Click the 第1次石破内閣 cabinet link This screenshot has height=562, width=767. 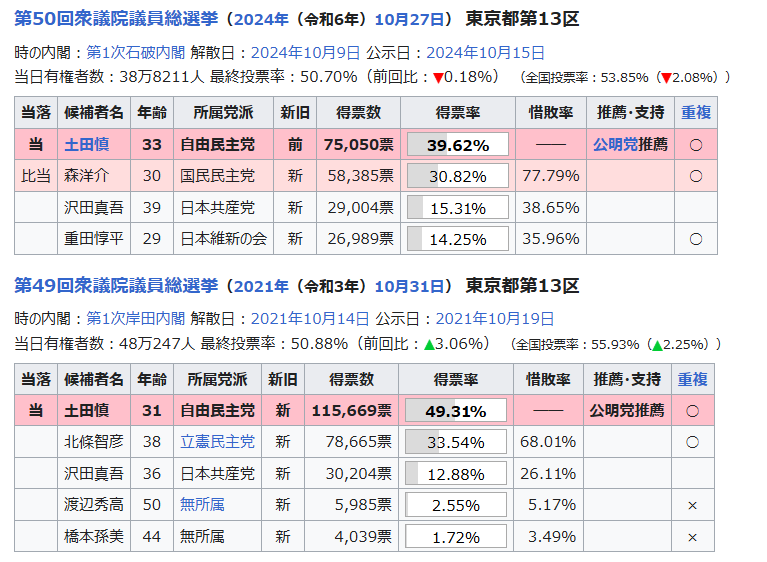135,53
